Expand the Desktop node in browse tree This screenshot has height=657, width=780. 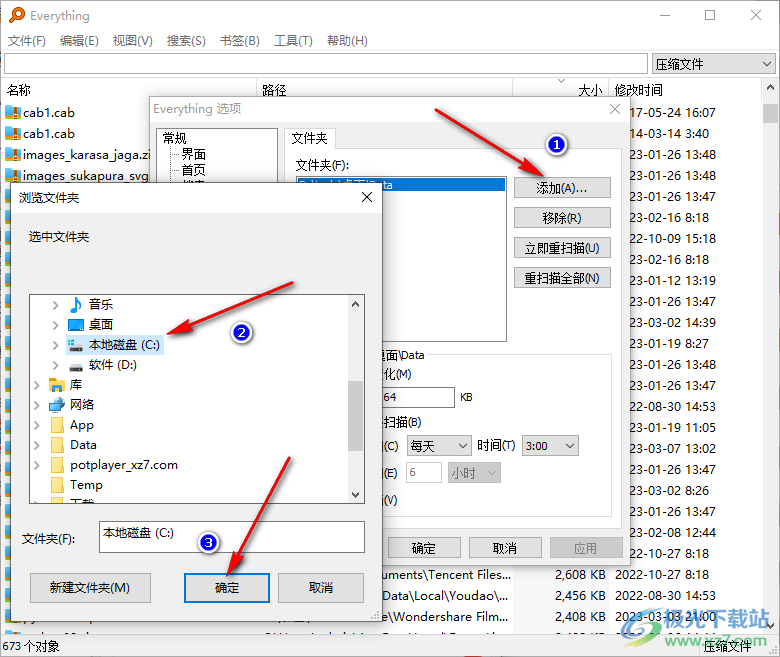coord(55,325)
